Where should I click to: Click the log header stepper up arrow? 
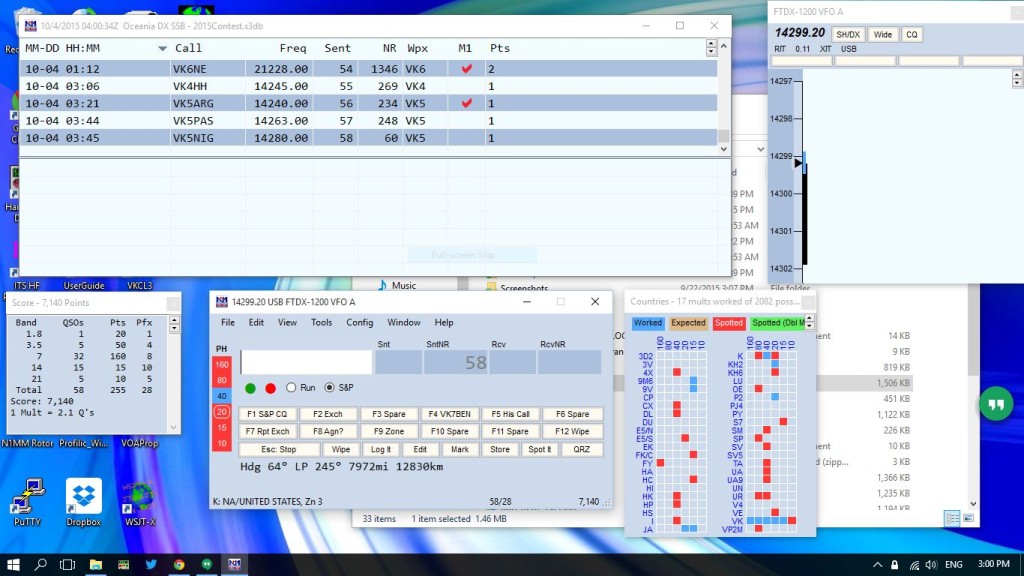click(x=711, y=44)
